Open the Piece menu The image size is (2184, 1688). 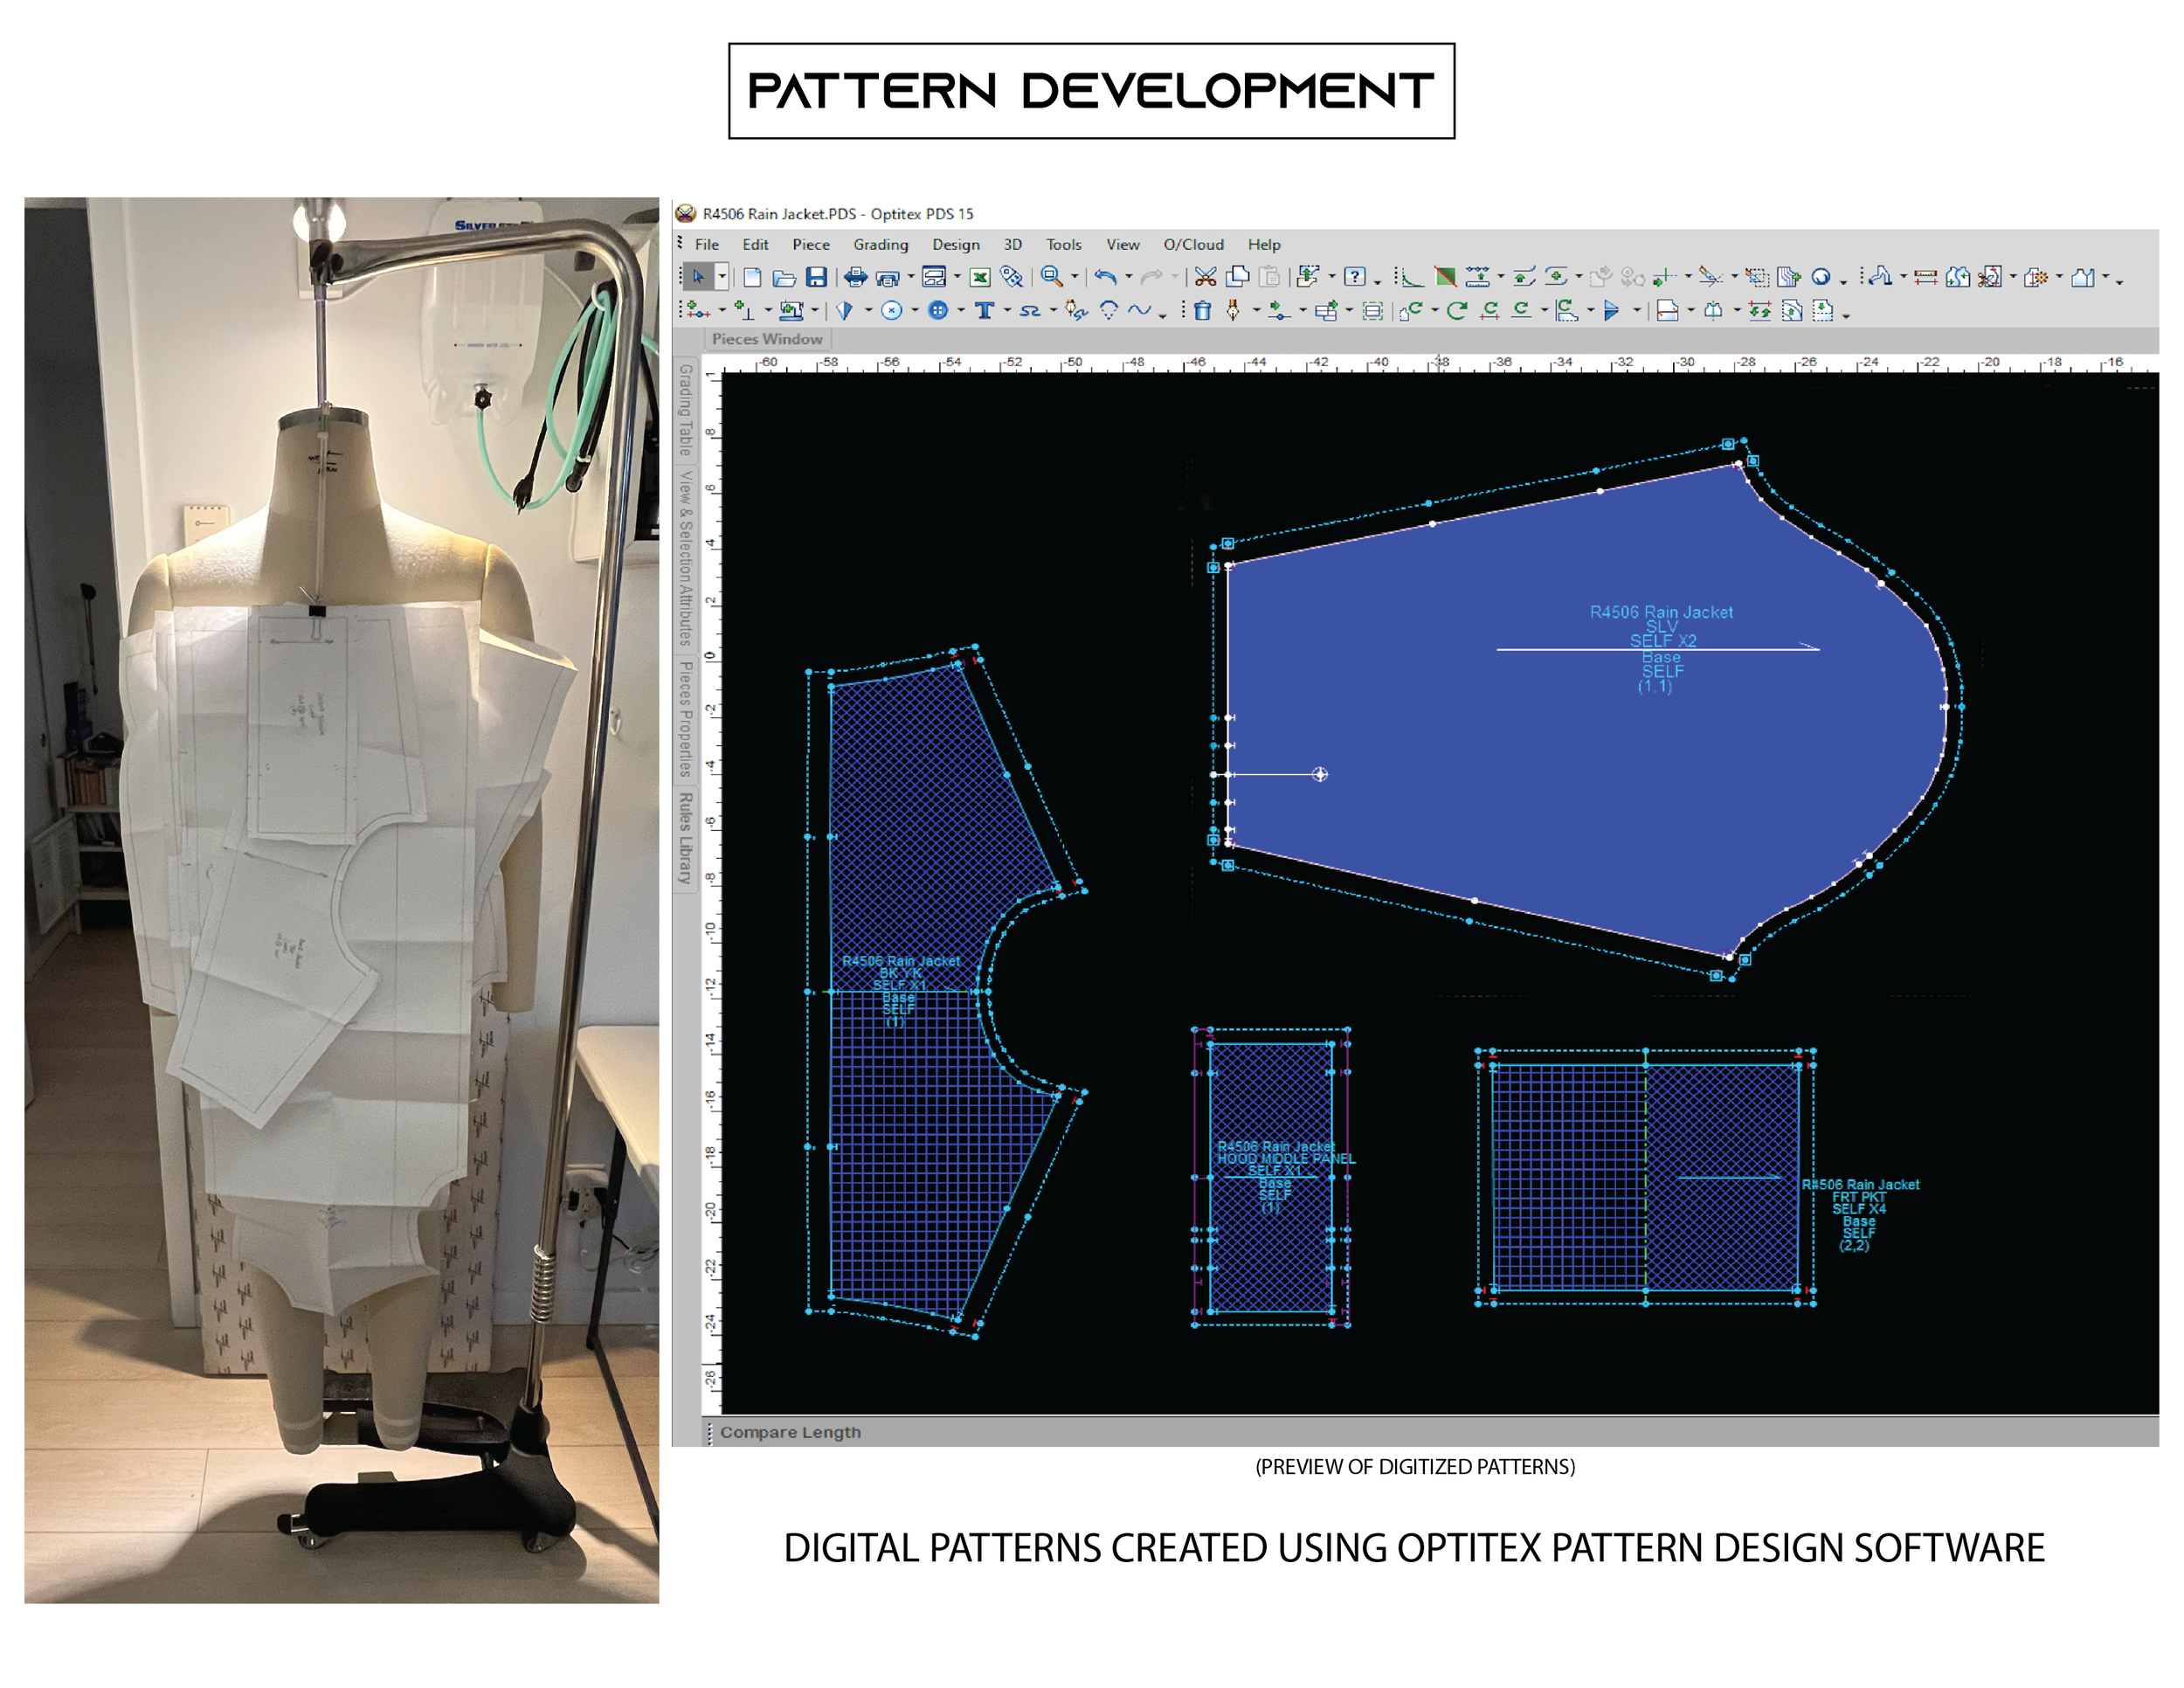[810, 244]
